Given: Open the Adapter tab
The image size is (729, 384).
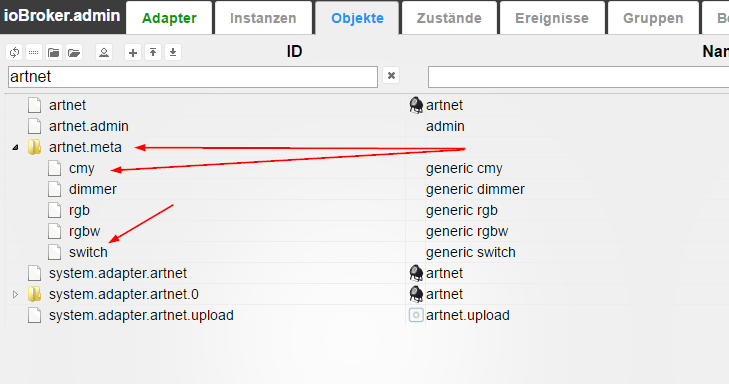Looking at the screenshot, I should 169,18.
